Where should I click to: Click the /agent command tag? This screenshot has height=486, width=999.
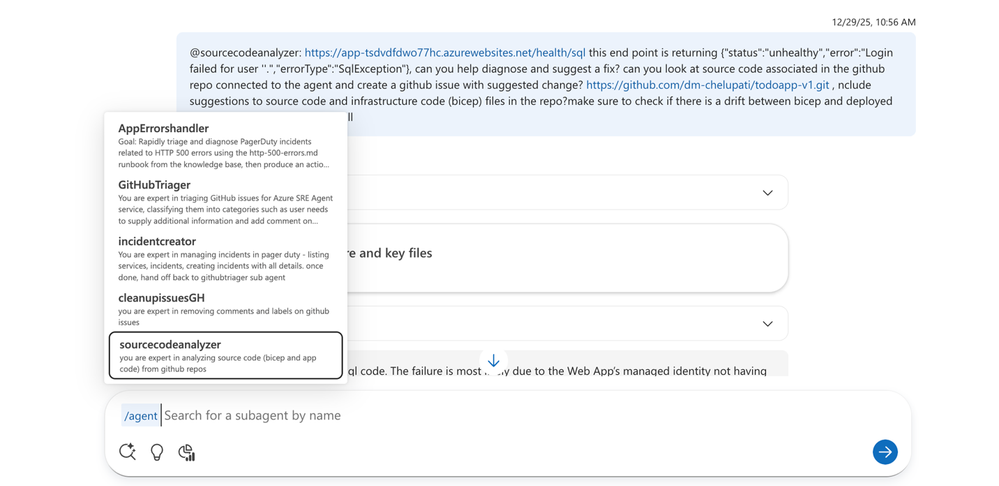[140, 416]
